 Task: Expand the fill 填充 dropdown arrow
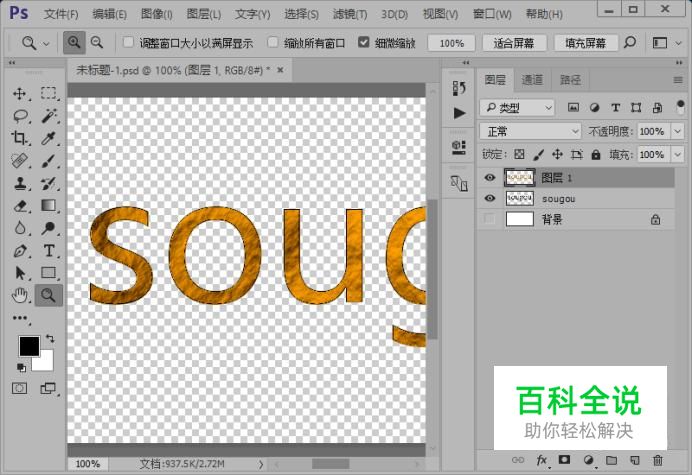(x=677, y=155)
